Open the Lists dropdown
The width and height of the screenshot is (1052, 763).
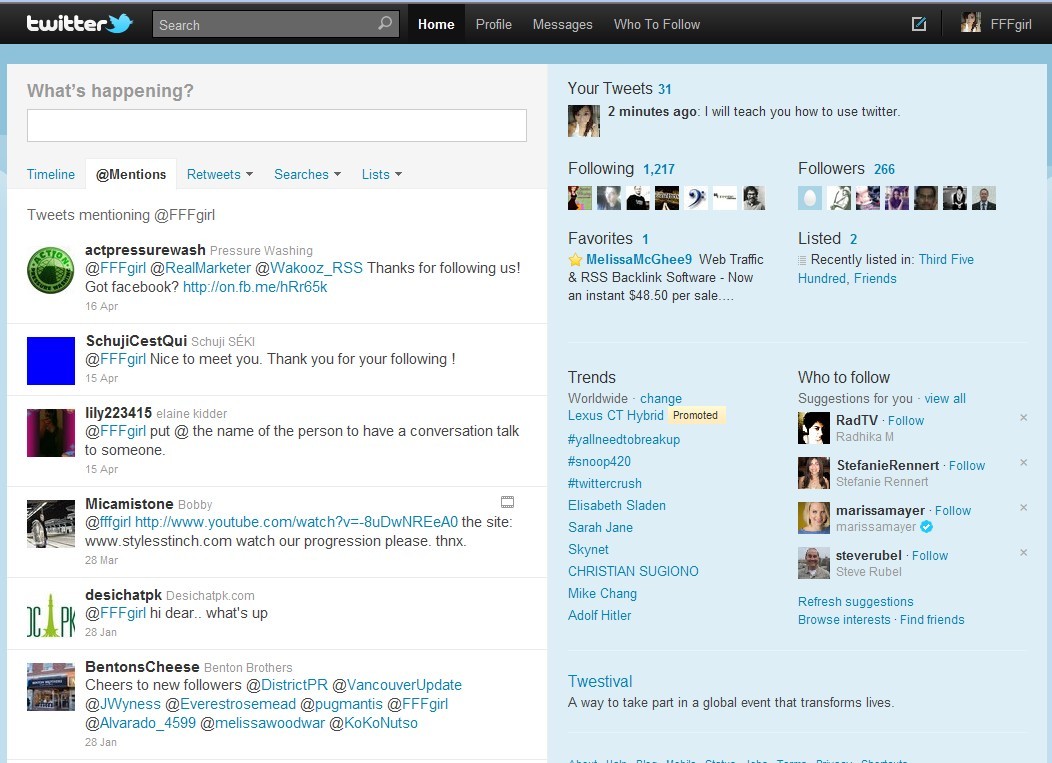pos(381,174)
